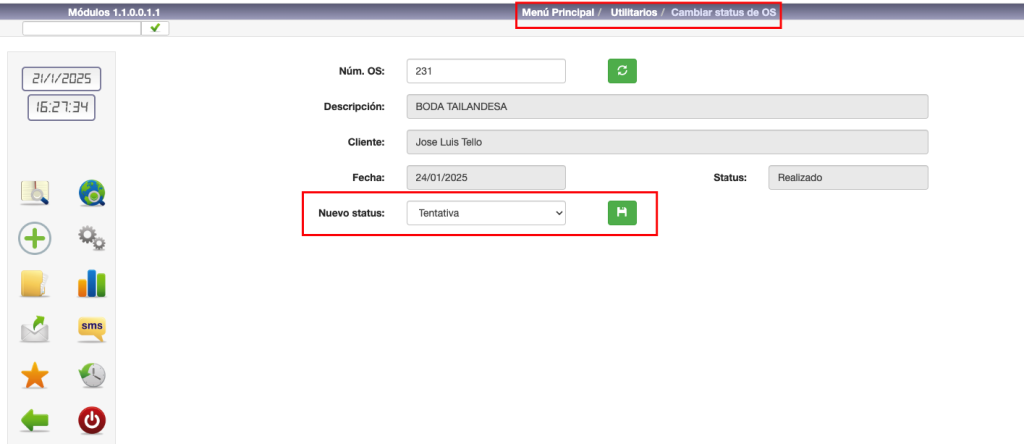Open the globe web search icon
Screen dimensions: 1024x444
(92, 193)
